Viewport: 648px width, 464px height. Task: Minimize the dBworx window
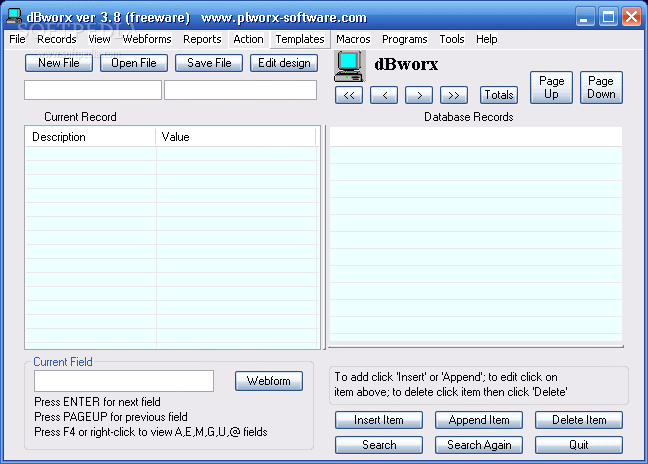click(x=584, y=17)
